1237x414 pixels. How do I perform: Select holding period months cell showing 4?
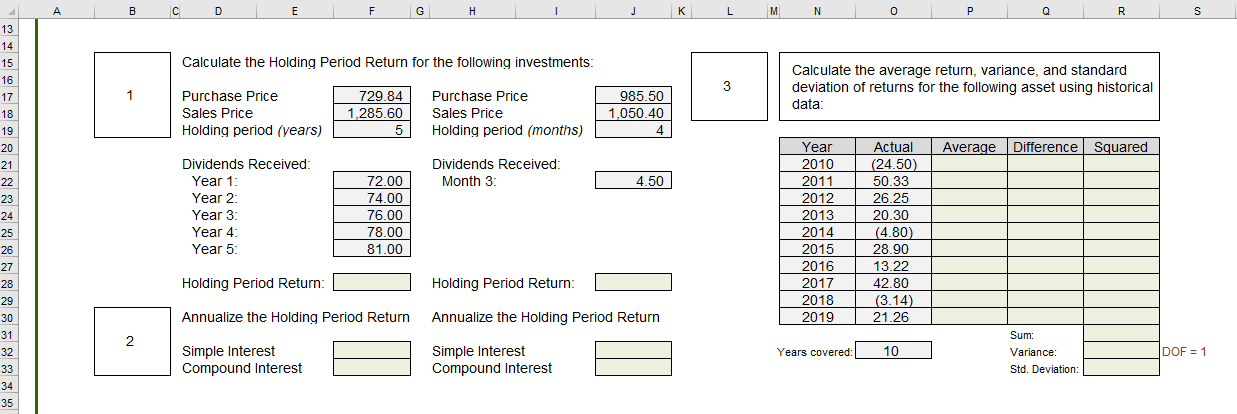point(633,130)
